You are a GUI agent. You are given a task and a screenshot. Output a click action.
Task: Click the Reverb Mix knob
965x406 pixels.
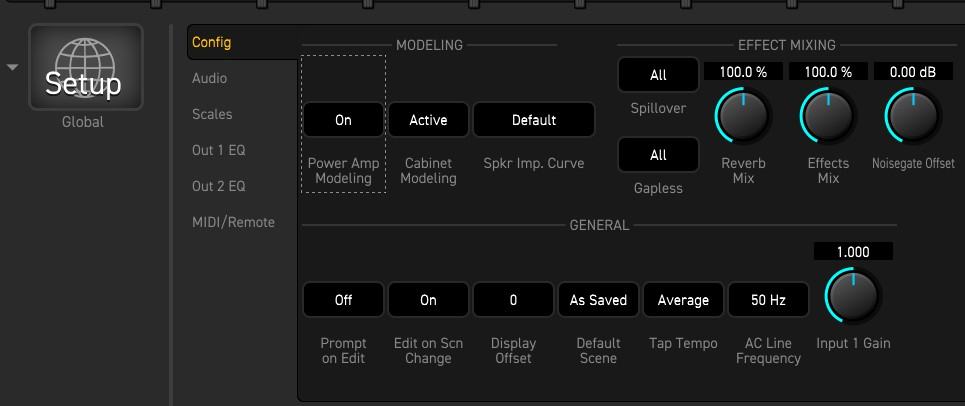[x=743, y=116]
